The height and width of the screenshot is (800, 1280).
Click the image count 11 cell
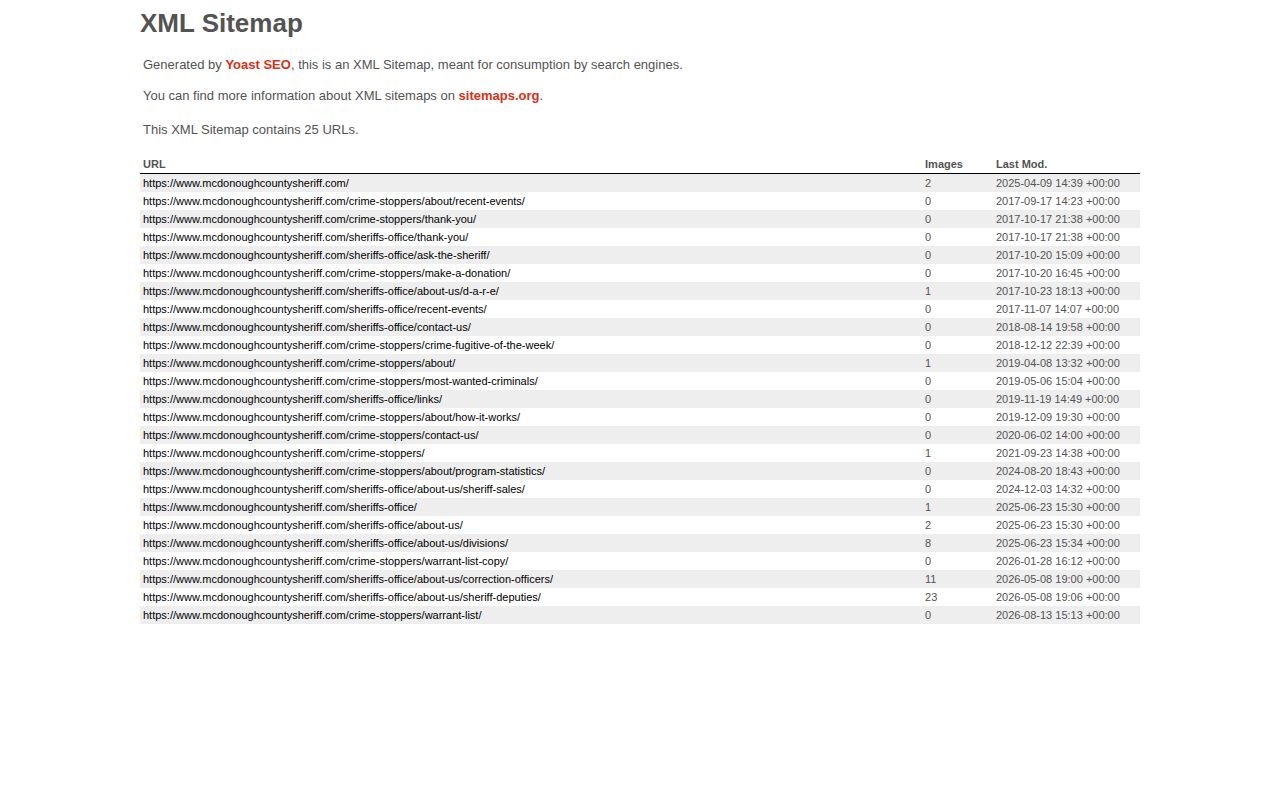pyautogui.click(x=931, y=579)
